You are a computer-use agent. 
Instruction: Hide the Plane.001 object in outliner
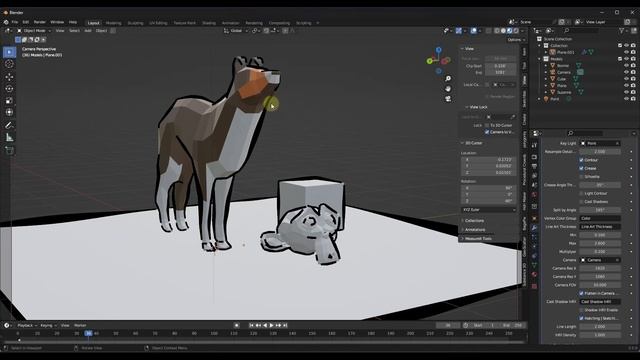[x=627, y=52]
